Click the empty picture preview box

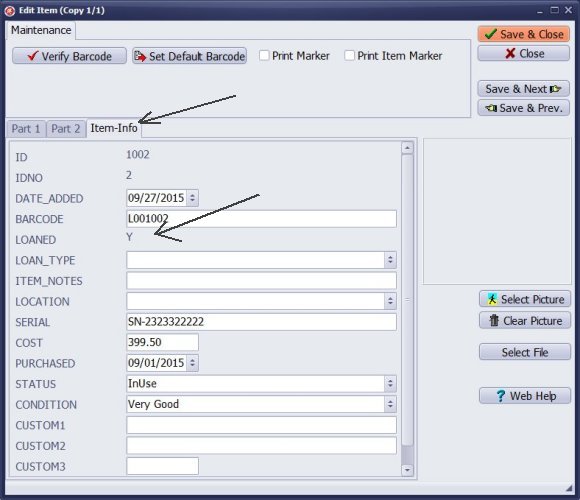(x=497, y=211)
